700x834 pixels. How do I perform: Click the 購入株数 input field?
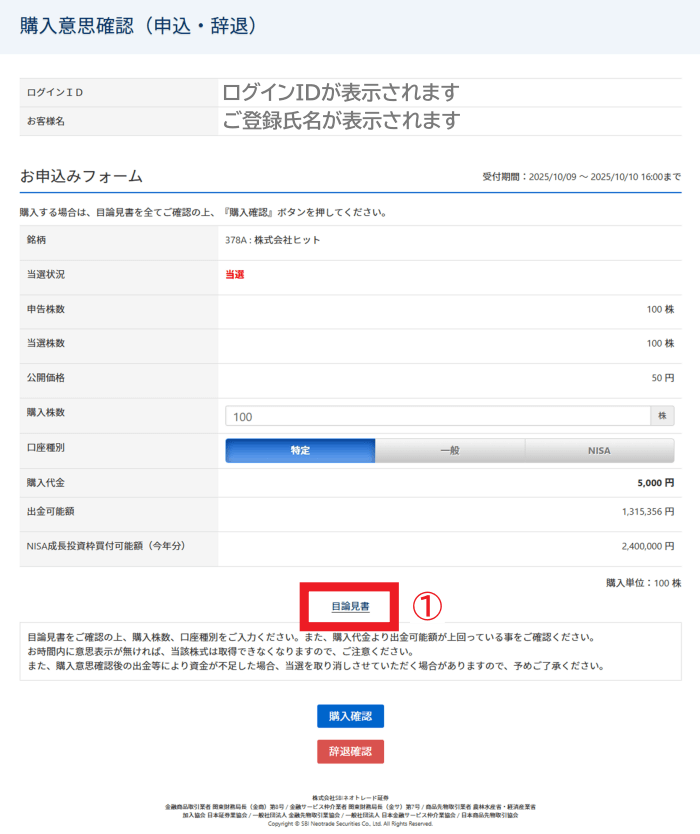click(x=438, y=416)
